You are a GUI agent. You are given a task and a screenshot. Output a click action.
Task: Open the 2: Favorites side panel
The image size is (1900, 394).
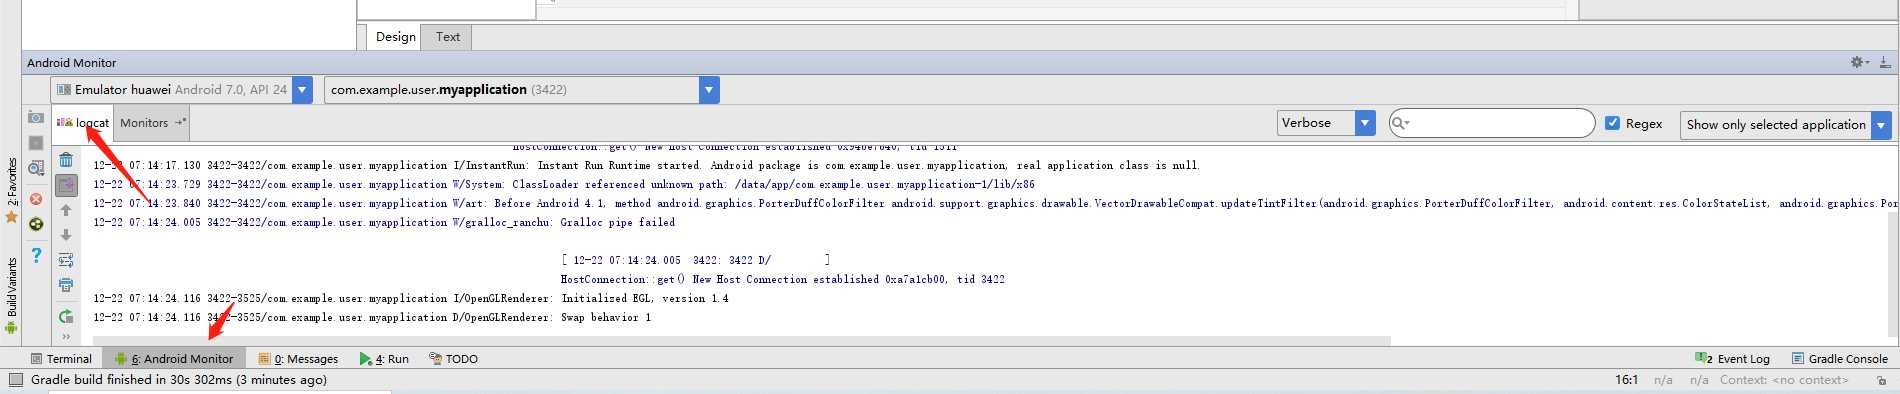tap(12, 190)
